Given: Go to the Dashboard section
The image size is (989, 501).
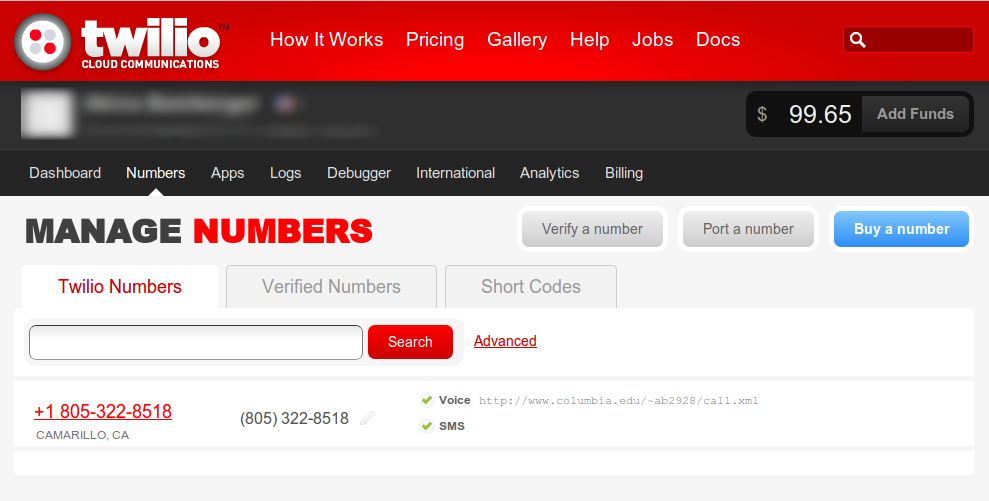Looking at the screenshot, I should (65, 173).
